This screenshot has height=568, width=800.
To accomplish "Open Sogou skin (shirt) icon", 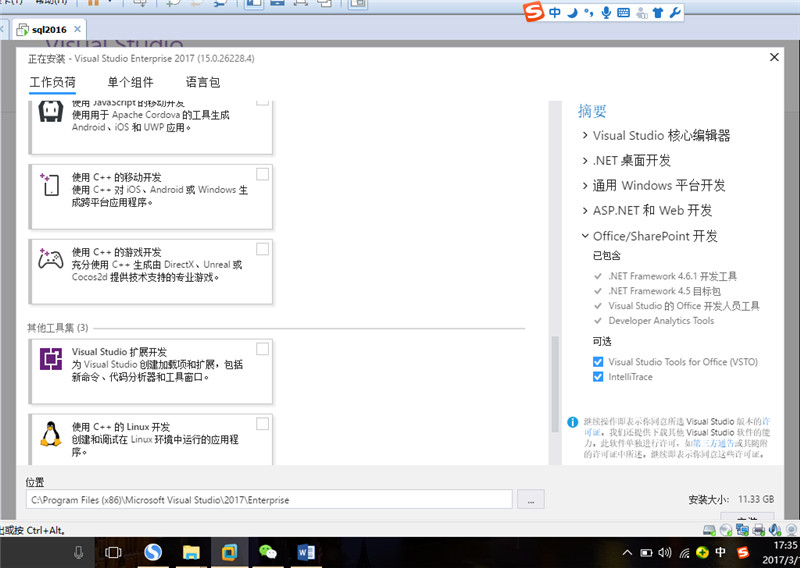I will click(658, 13).
